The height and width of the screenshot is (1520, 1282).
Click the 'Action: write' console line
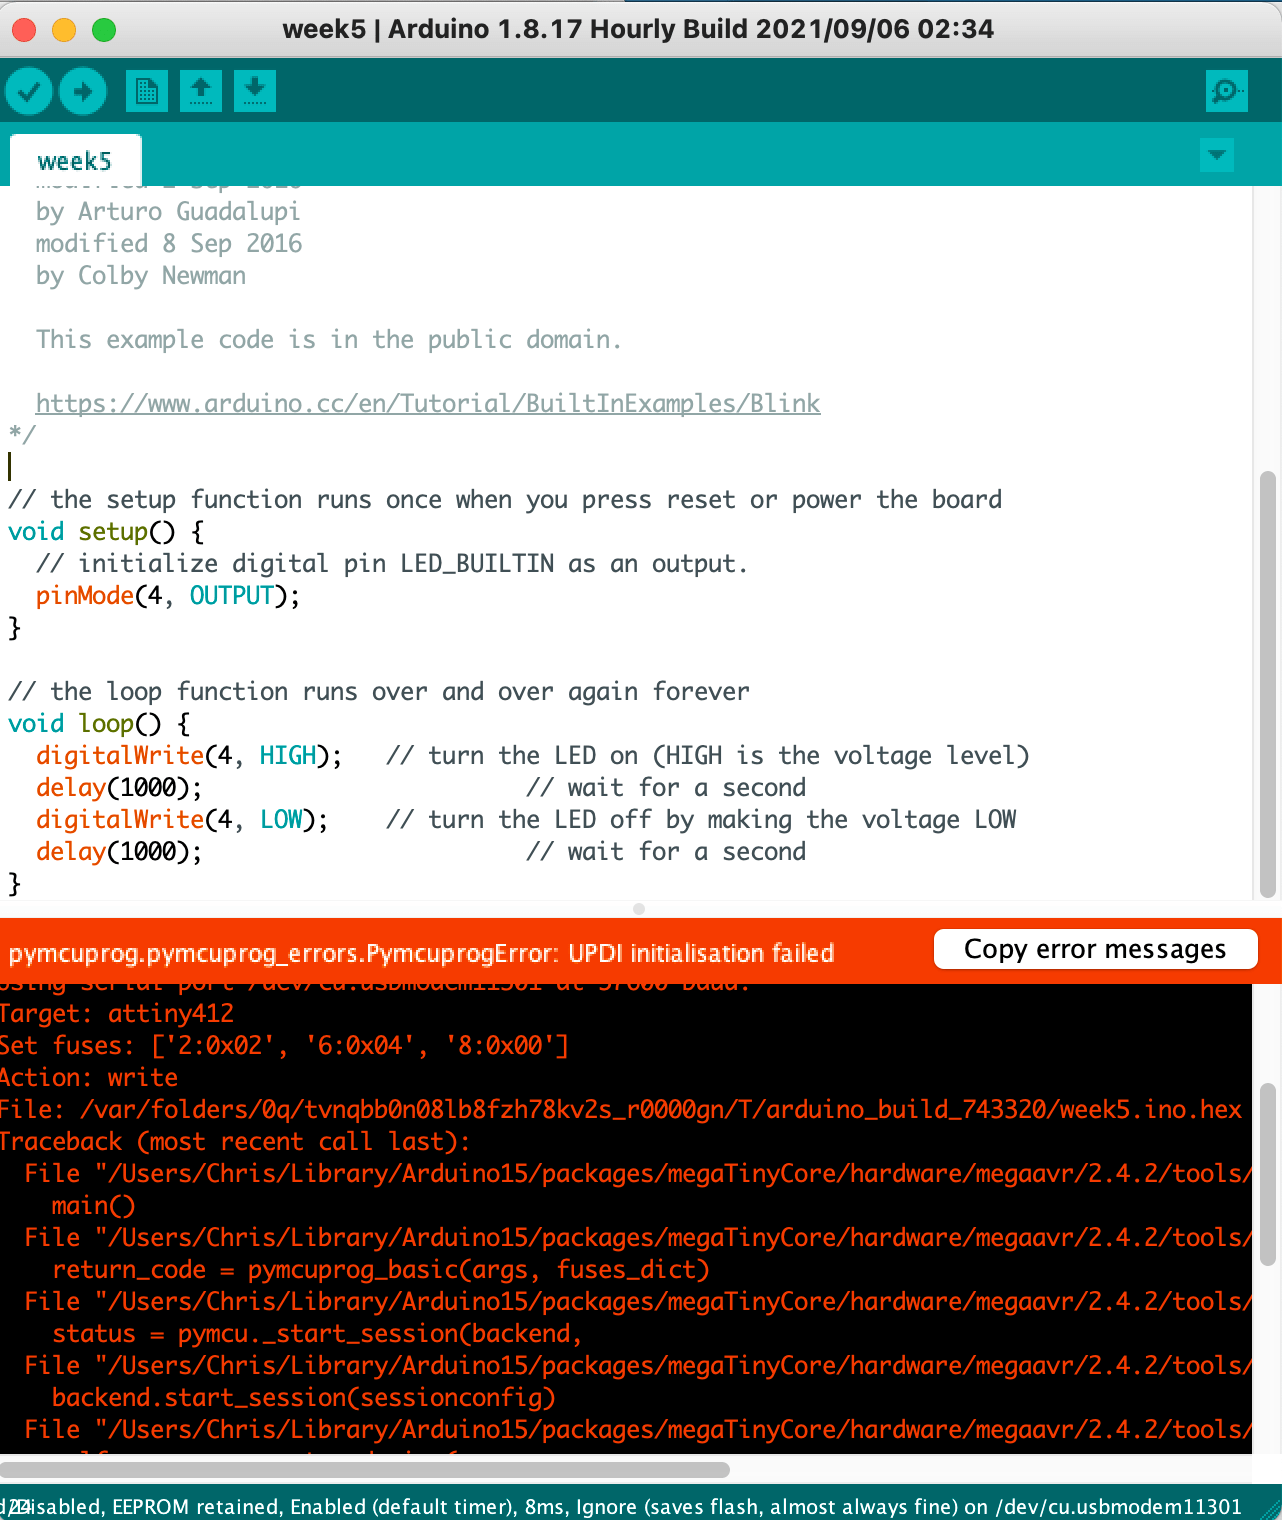[x=89, y=1077]
